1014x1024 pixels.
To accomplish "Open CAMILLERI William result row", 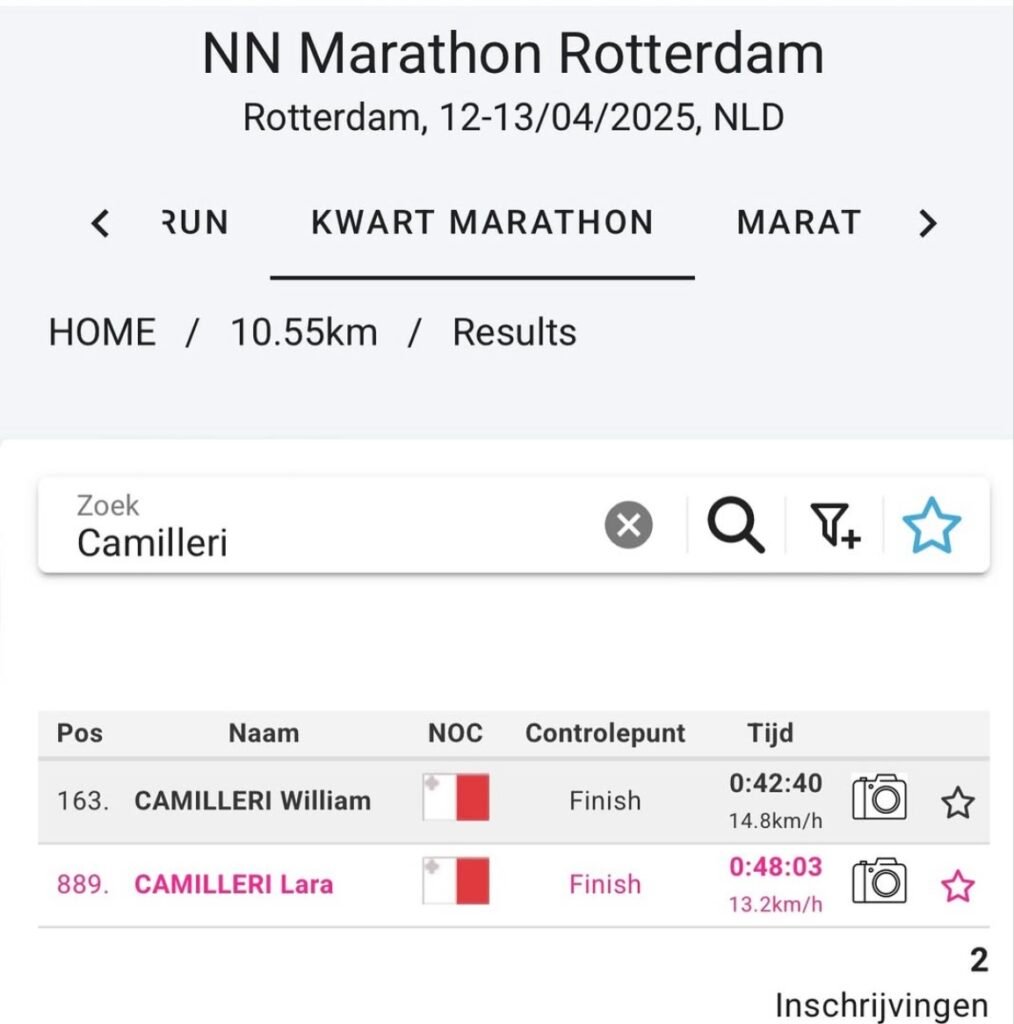I will (x=514, y=801).
